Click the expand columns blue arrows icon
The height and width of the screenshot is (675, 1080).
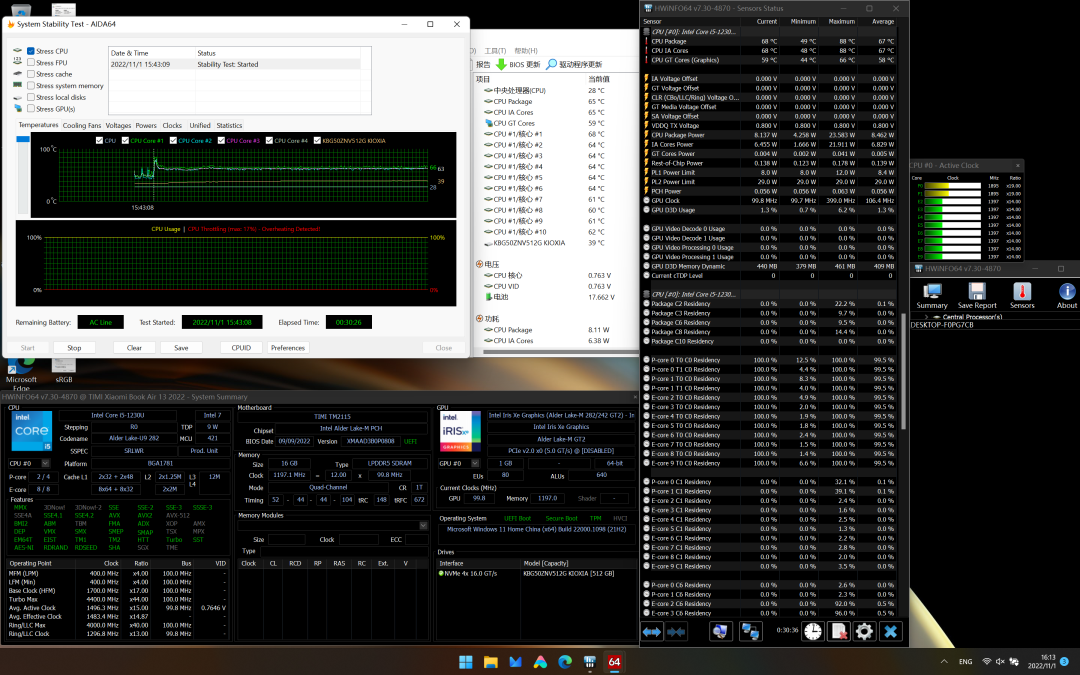(x=652, y=631)
